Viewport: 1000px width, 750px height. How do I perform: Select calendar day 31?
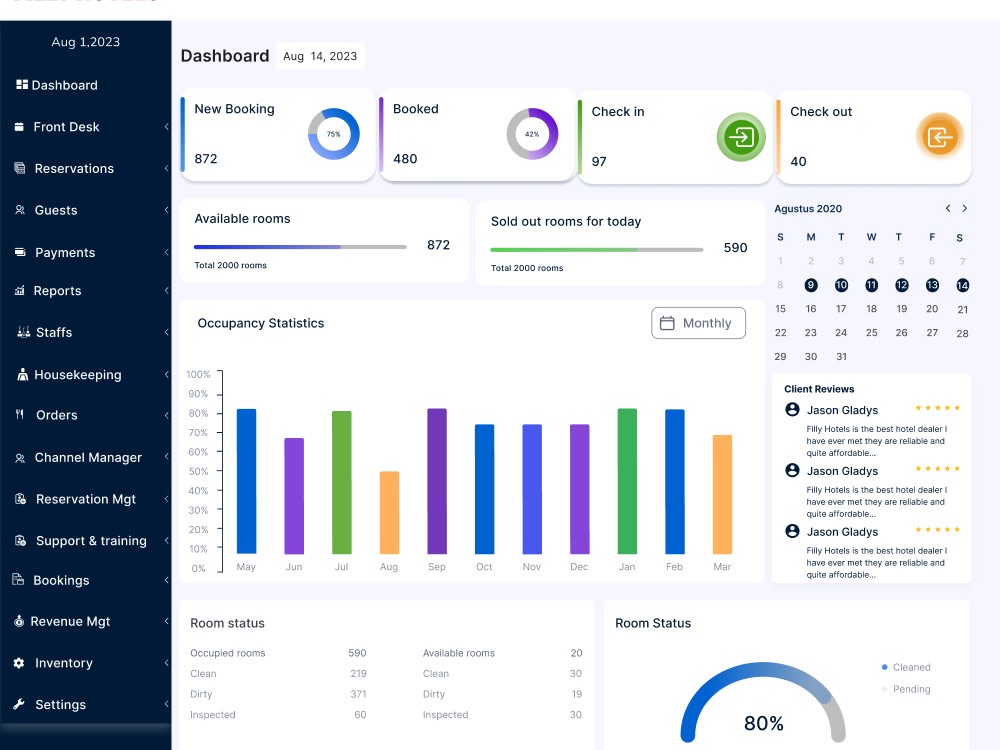pyautogui.click(x=841, y=357)
